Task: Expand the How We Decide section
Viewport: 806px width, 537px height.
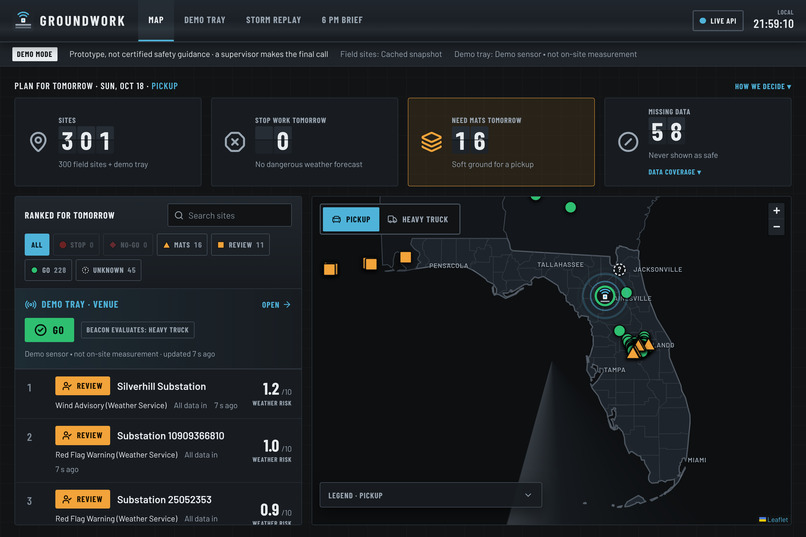Action: [x=763, y=86]
